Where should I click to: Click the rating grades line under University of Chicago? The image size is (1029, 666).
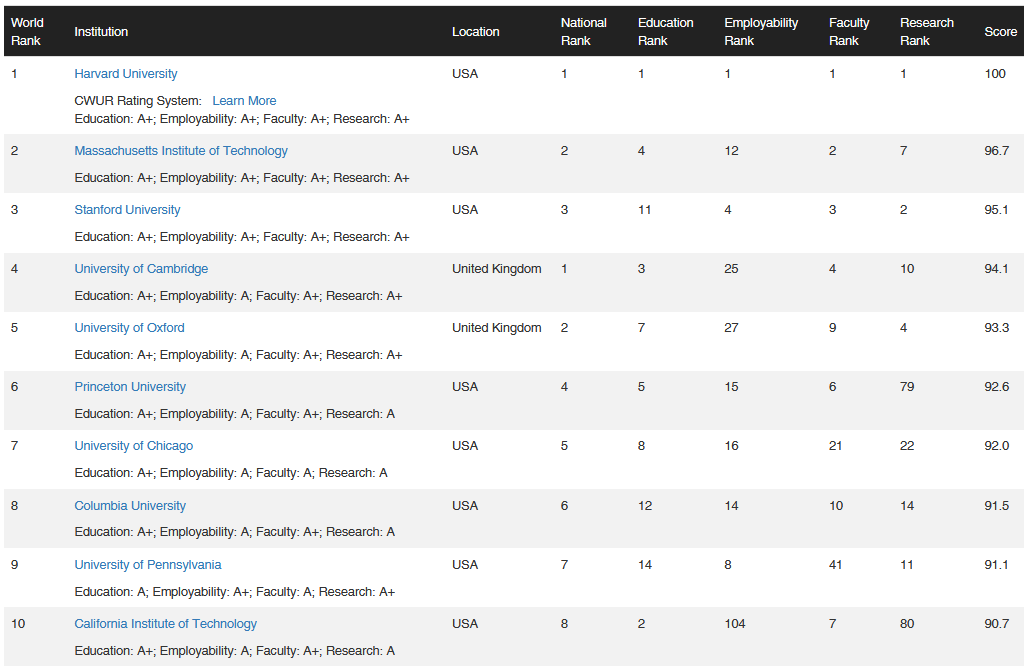click(231, 473)
